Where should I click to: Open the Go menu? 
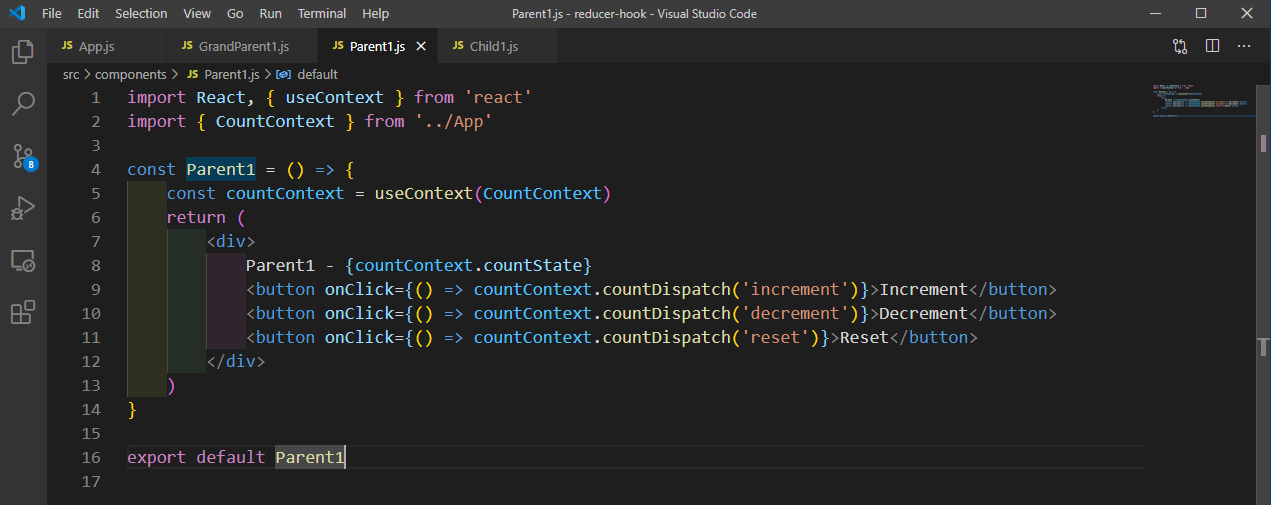[x=235, y=13]
